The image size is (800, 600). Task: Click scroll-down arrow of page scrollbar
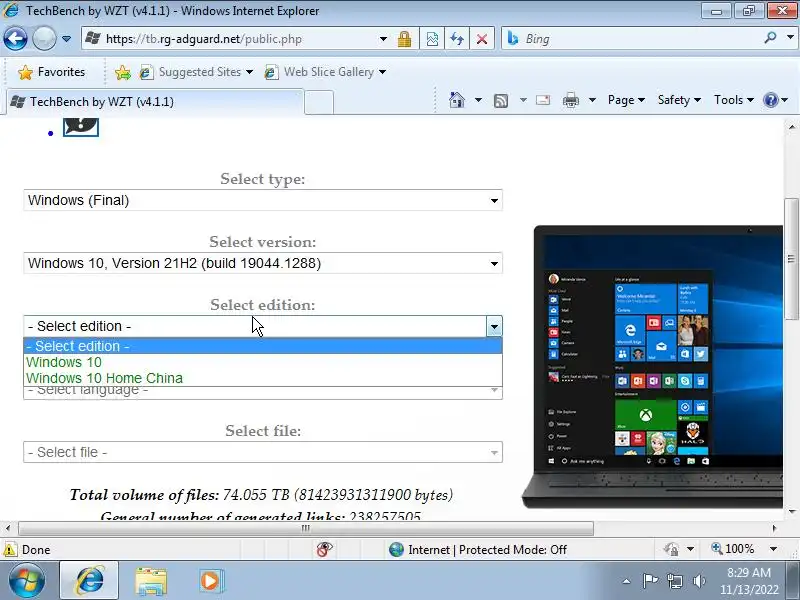click(791, 512)
